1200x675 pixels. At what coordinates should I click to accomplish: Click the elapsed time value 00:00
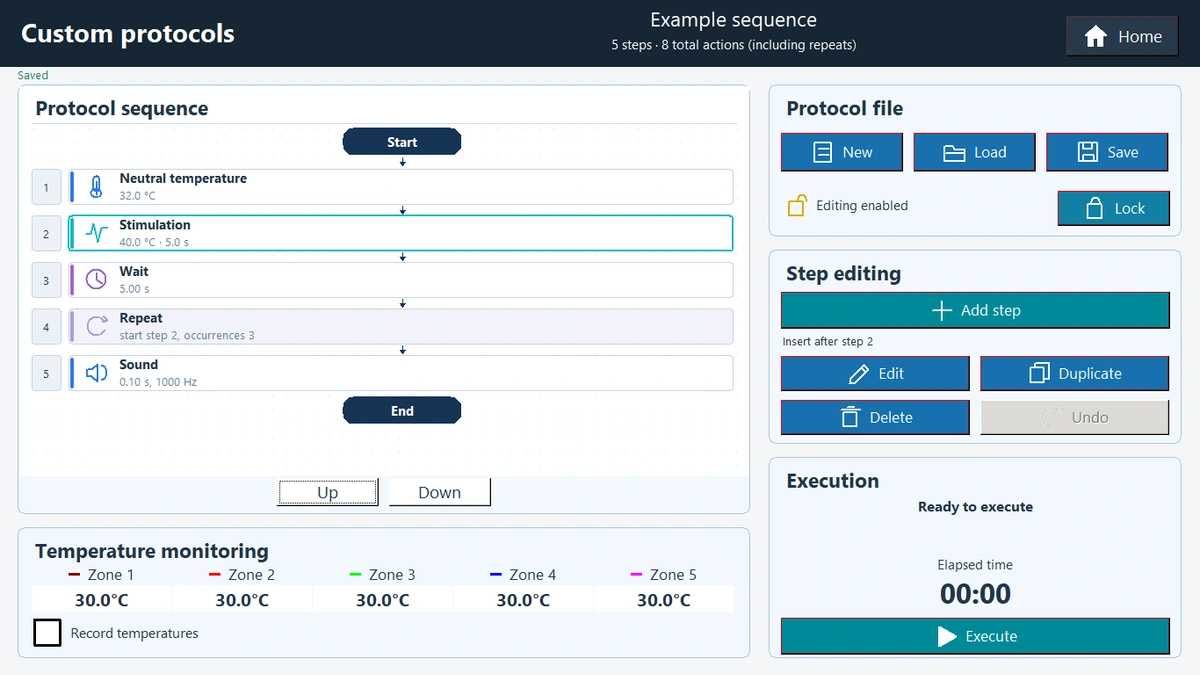point(975,594)
